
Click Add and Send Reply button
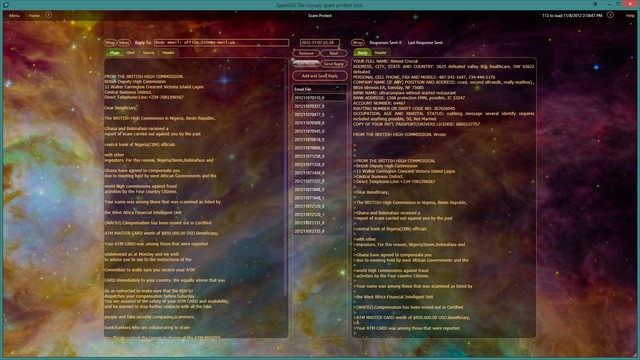click(320, 76)
